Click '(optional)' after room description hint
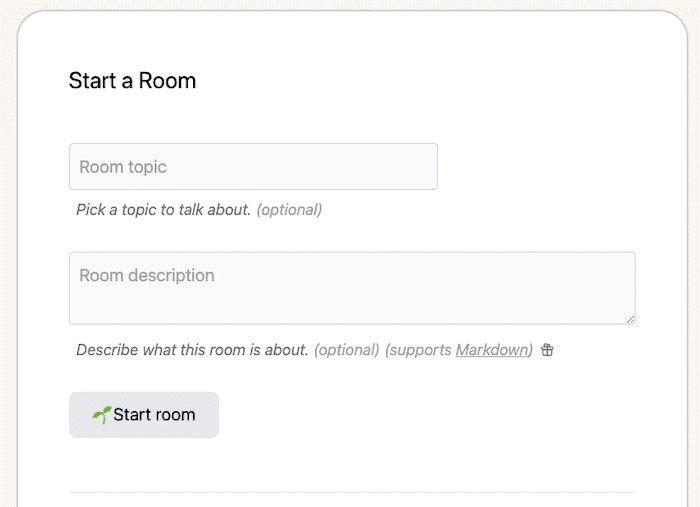This screenshot has width=700, height=507. click(346, 350)
